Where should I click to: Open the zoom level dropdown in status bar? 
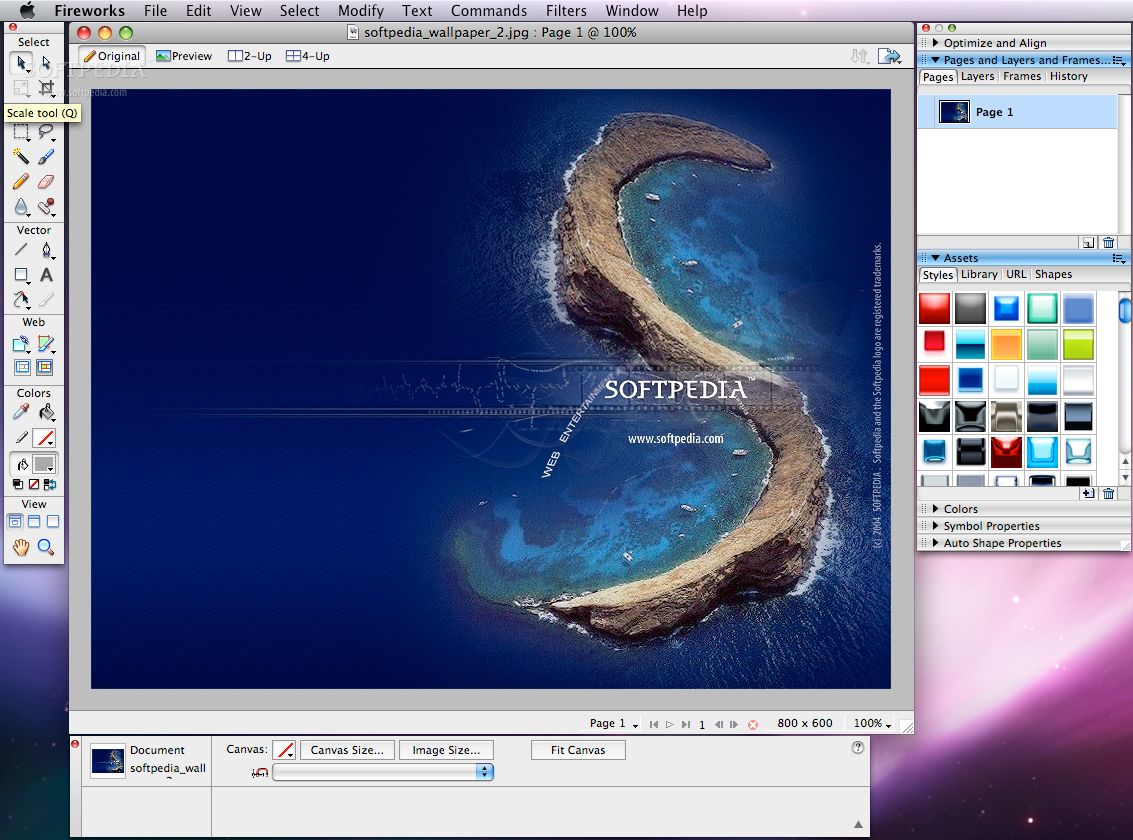coord(874,723)
